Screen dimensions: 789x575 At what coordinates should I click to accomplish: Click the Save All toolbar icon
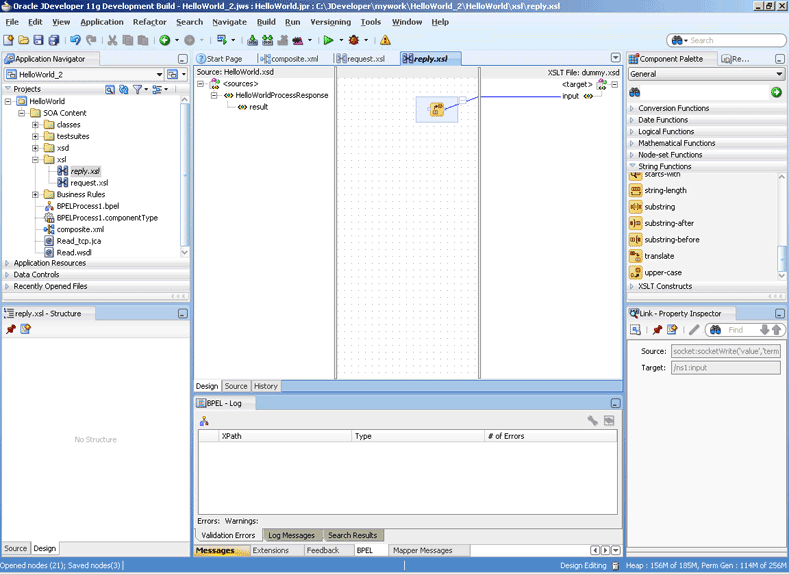coord(54,40)
